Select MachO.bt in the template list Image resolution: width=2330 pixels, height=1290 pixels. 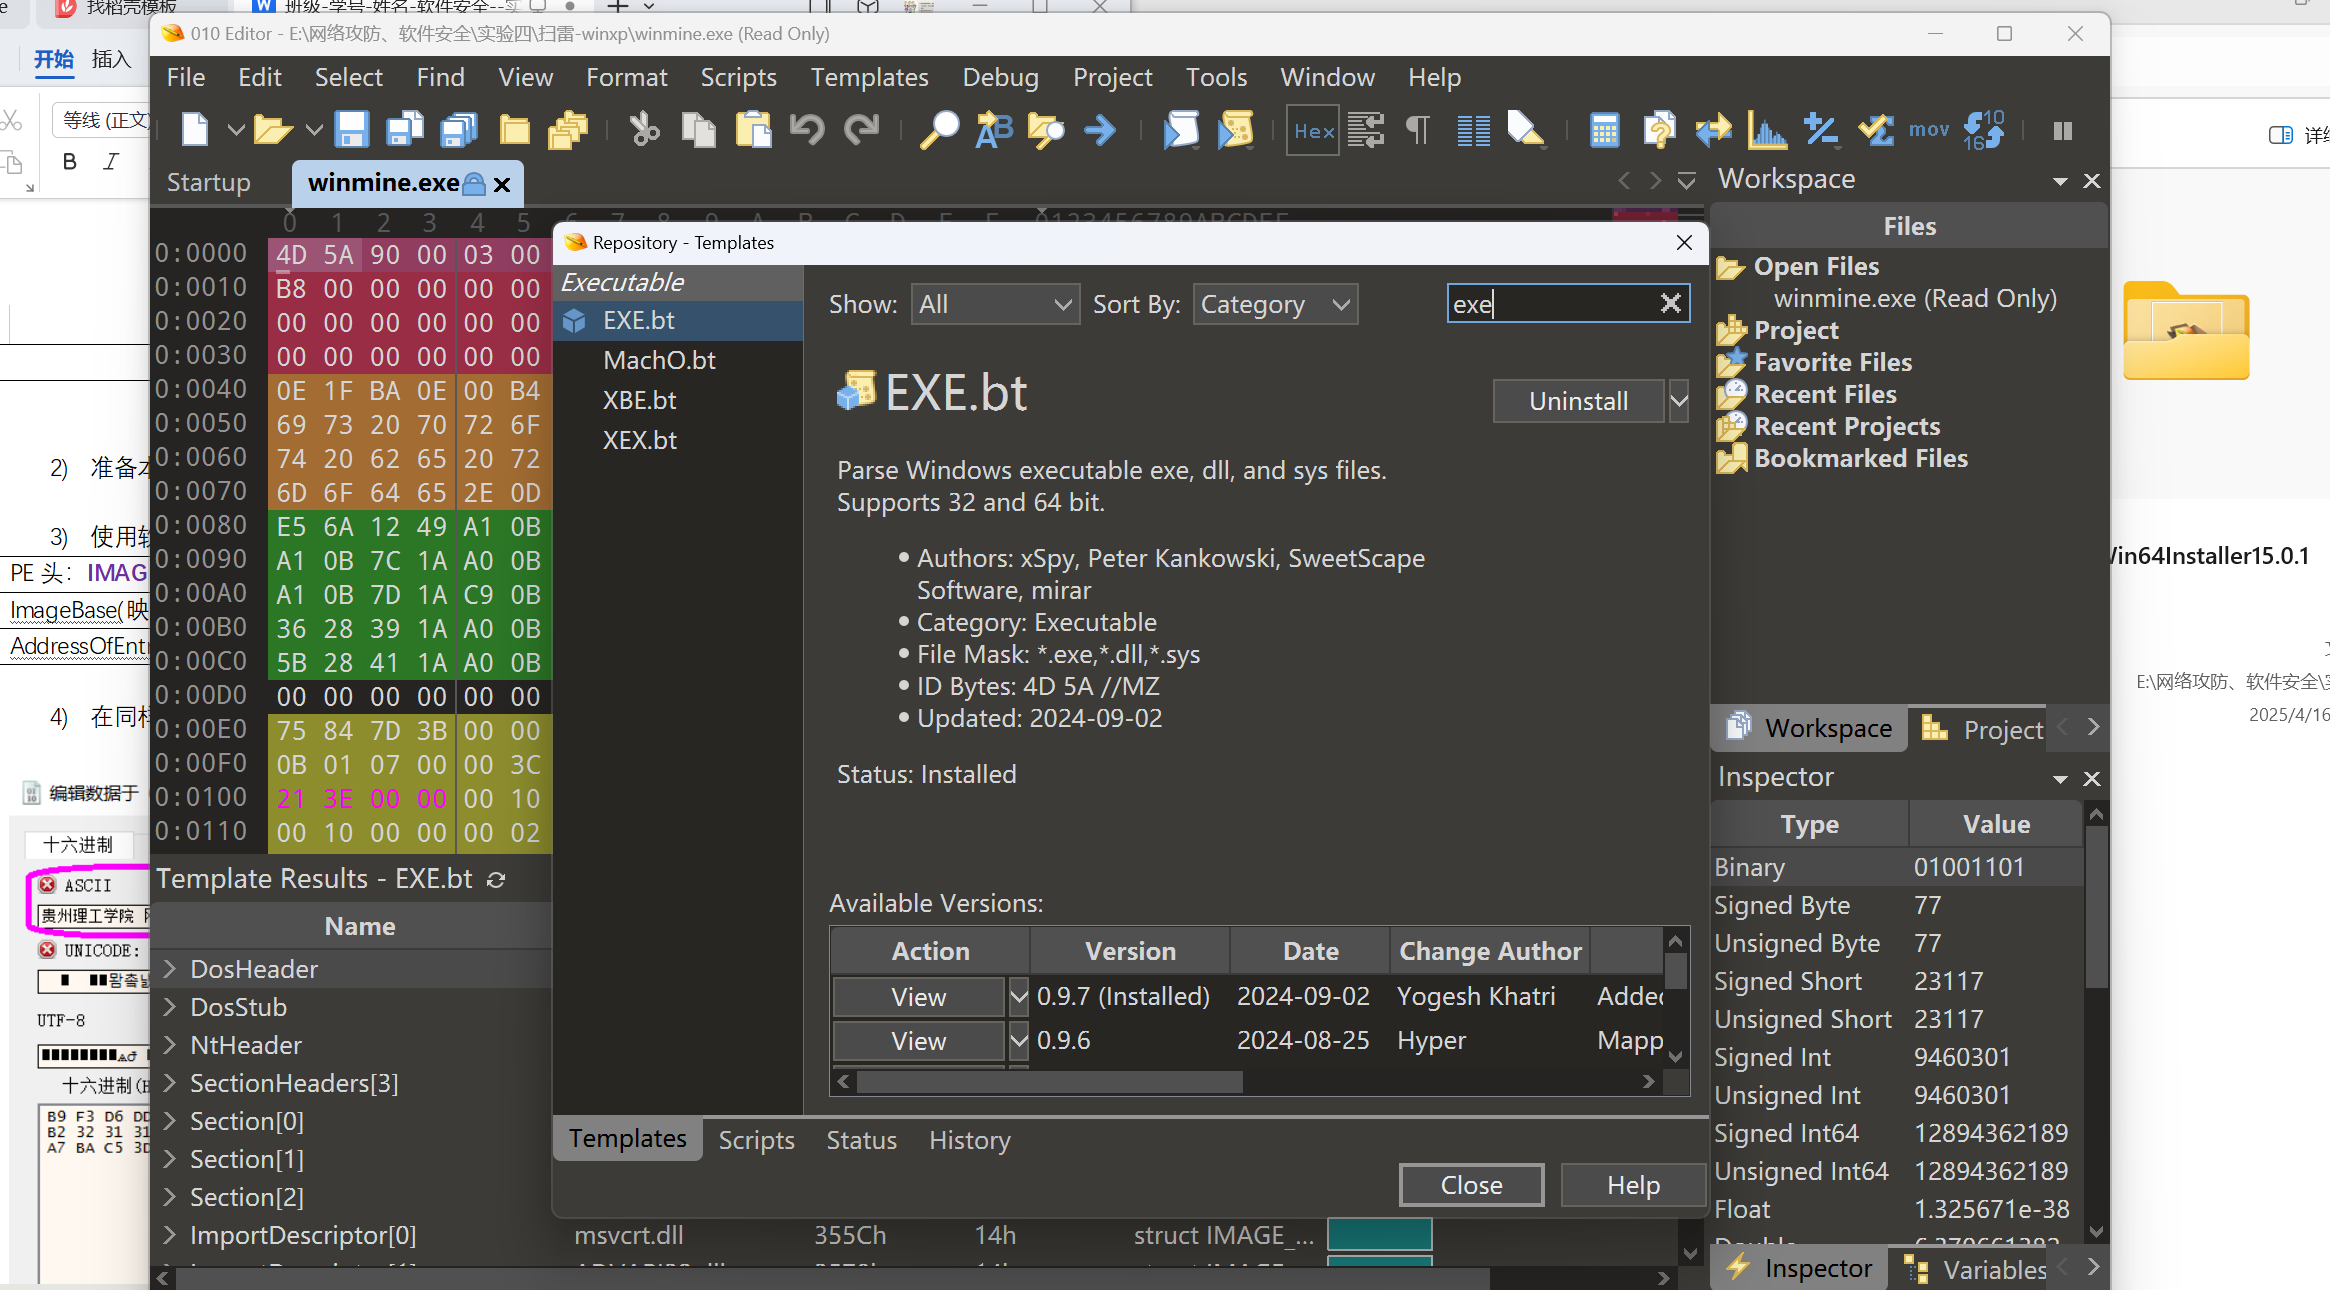click(x=659, y=360)
